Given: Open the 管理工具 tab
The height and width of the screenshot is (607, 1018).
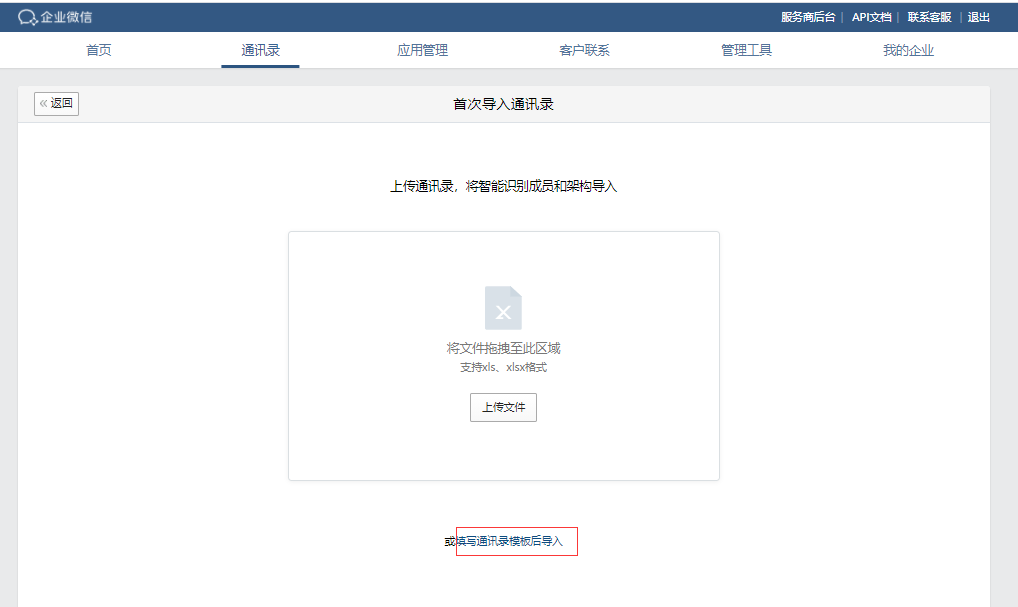Looking at the screenshot, I should click(x=747, y=50).
